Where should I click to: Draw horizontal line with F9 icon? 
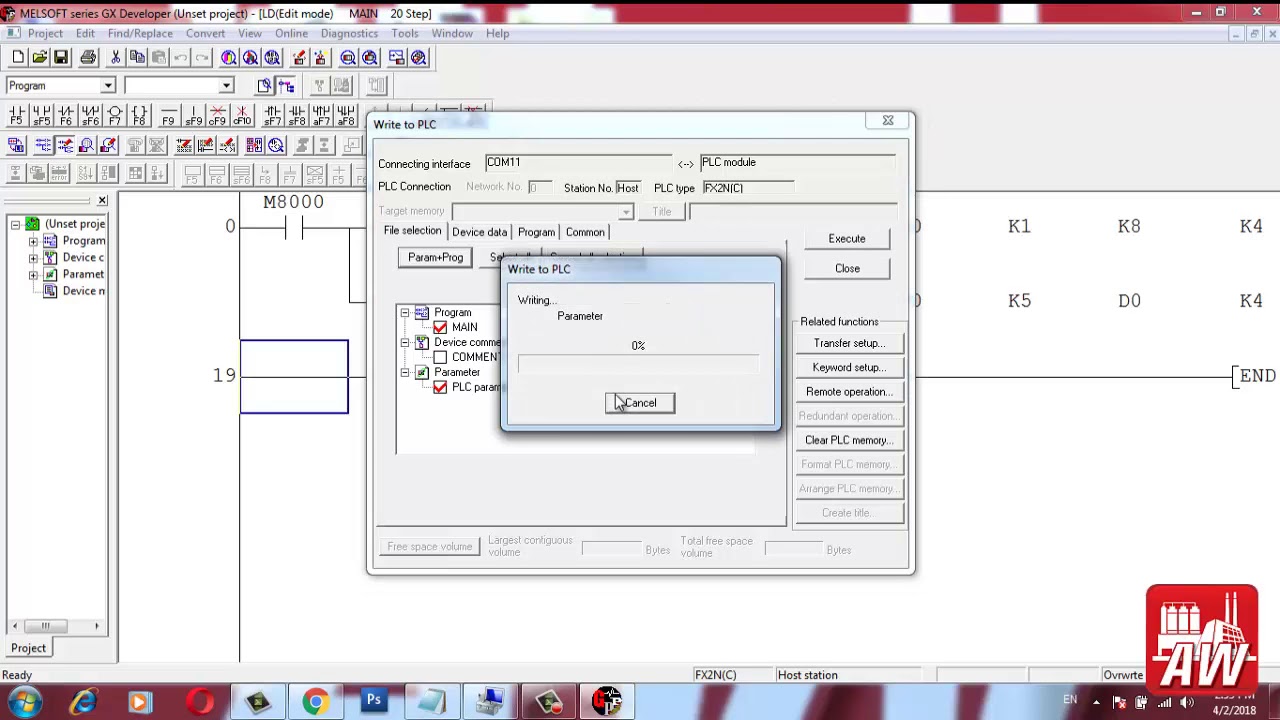pos(168,116)
